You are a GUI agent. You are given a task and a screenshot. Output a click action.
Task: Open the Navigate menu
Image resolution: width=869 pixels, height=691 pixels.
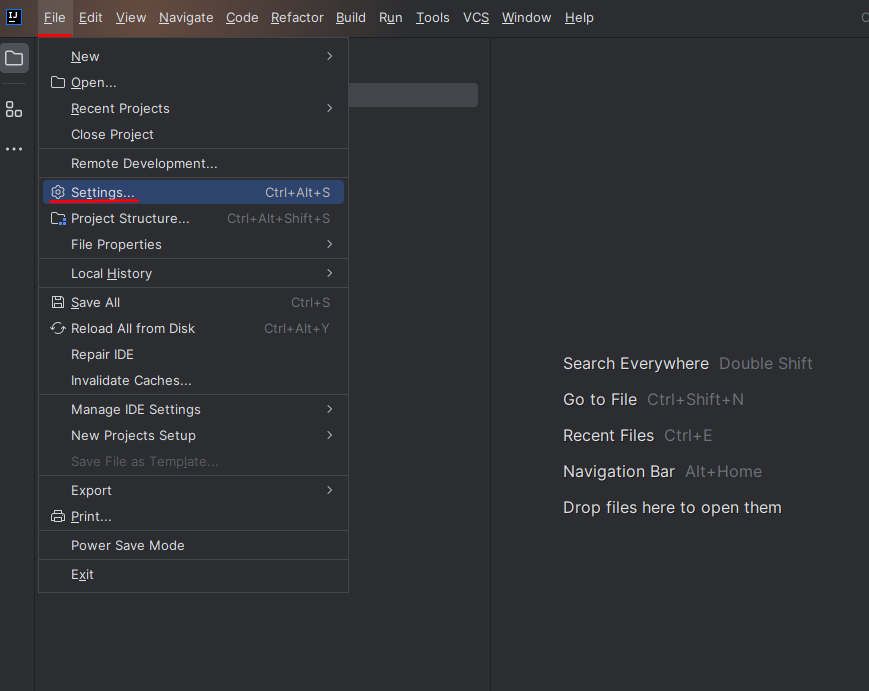point(186,18)
